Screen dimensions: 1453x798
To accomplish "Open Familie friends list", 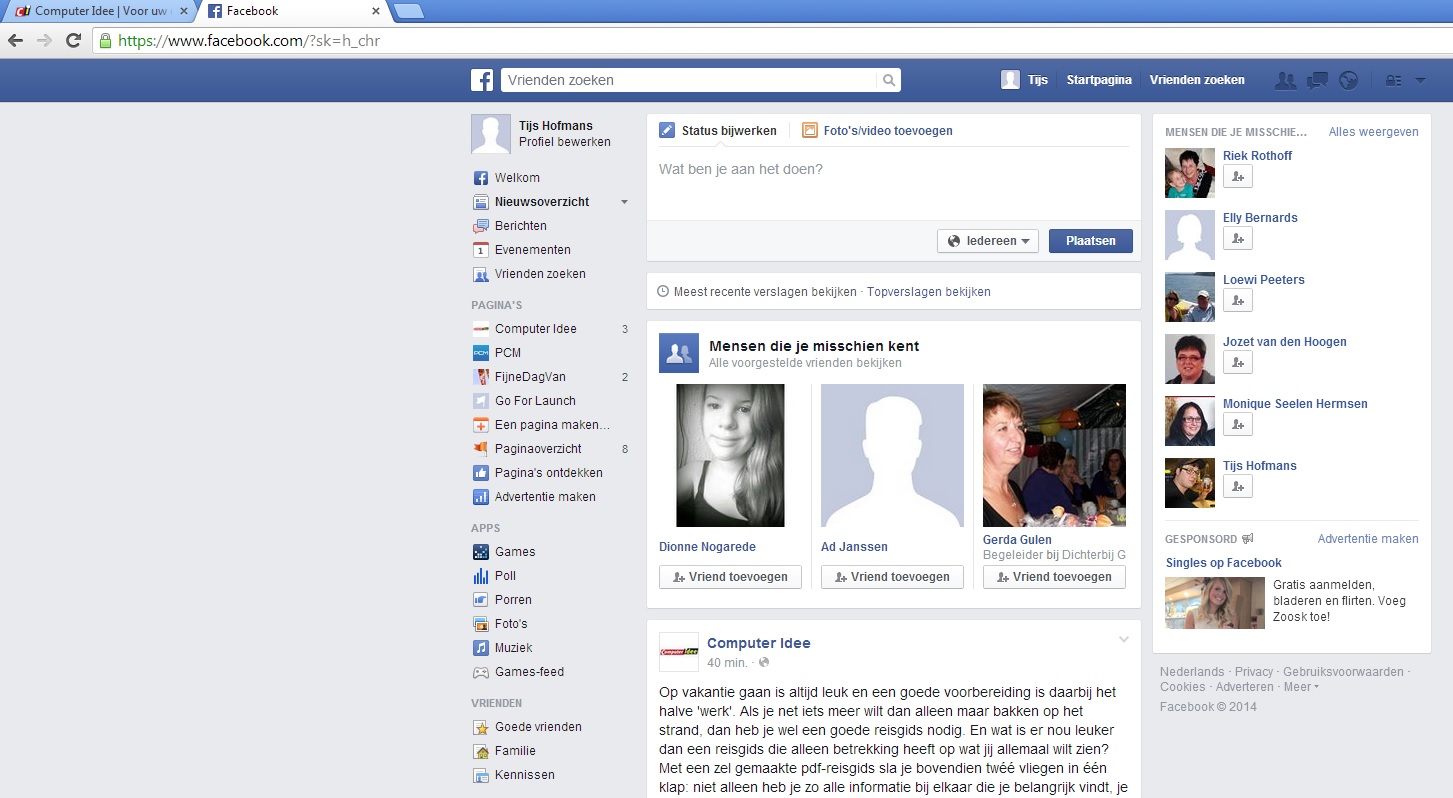I will pyautogui.click(x=515, y=751).
